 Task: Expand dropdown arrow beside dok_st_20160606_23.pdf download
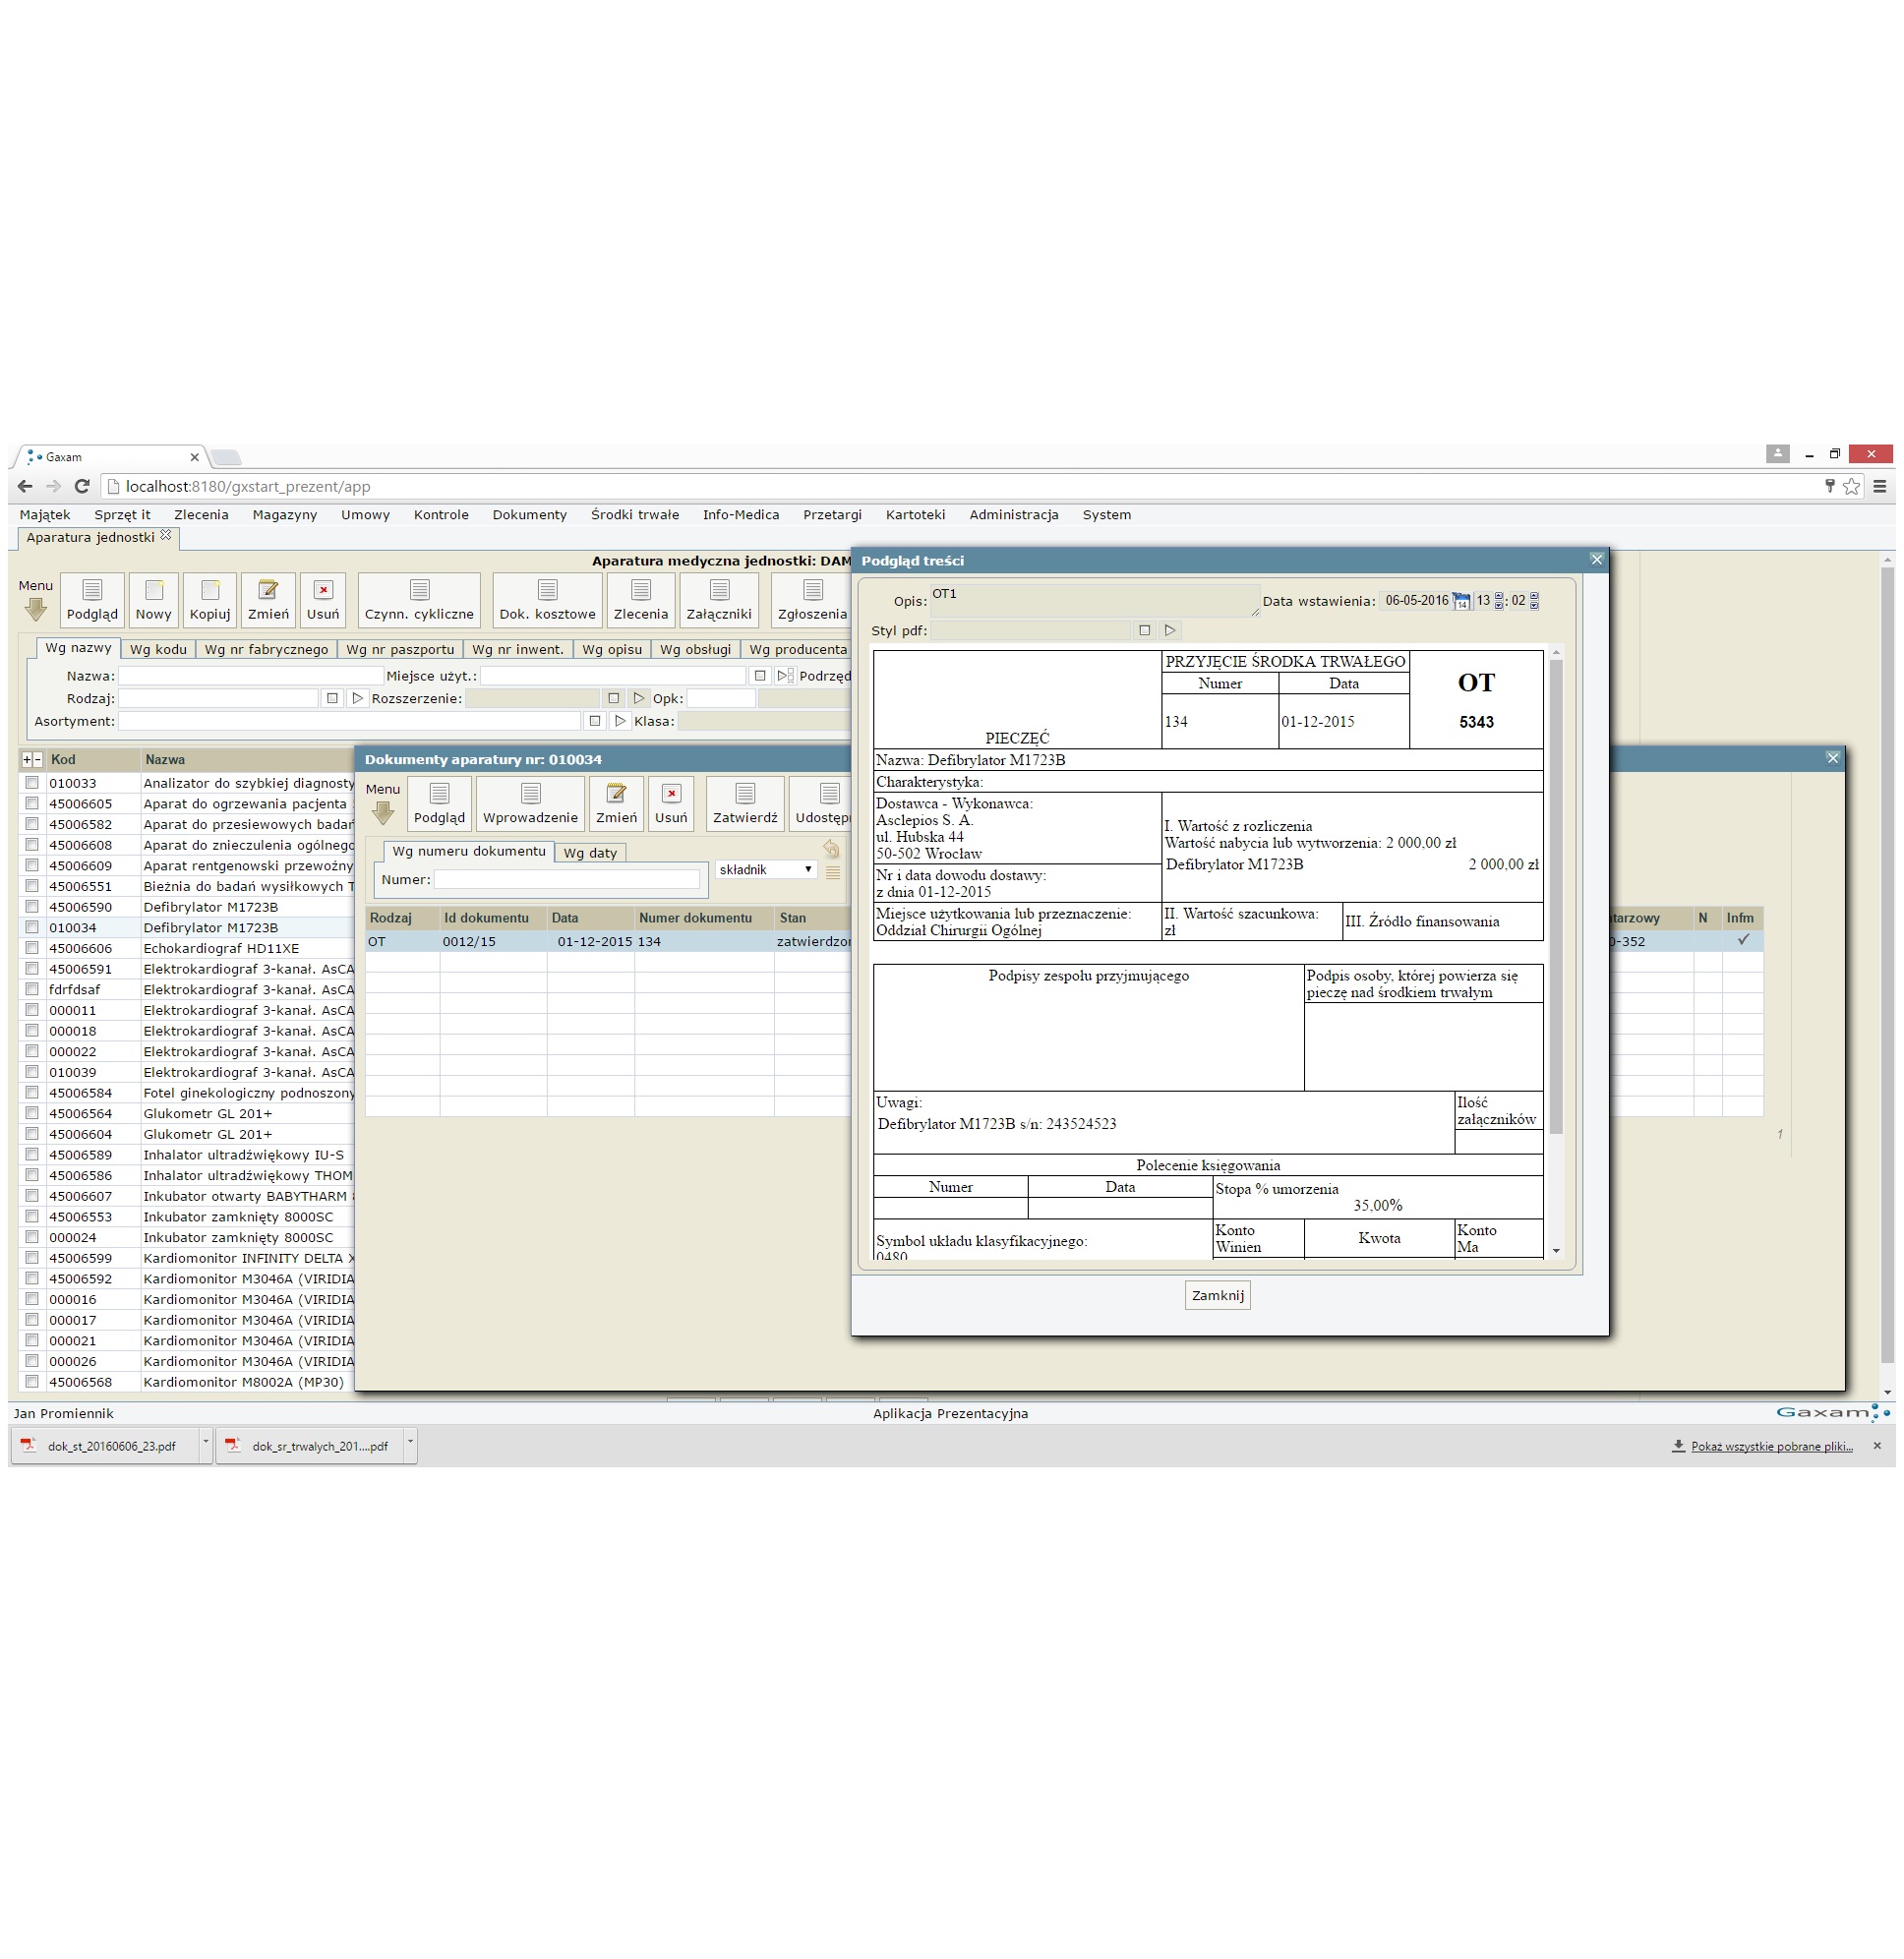(206, 1444)
